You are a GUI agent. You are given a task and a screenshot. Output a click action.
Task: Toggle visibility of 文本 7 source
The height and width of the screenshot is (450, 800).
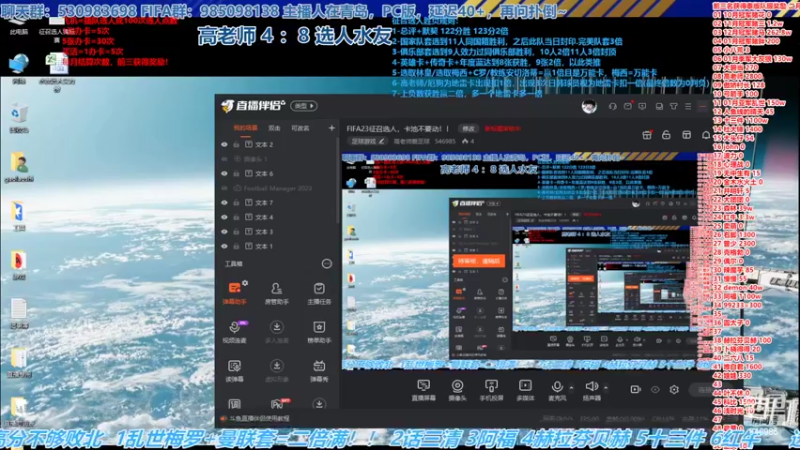click(x=224, y=203)
